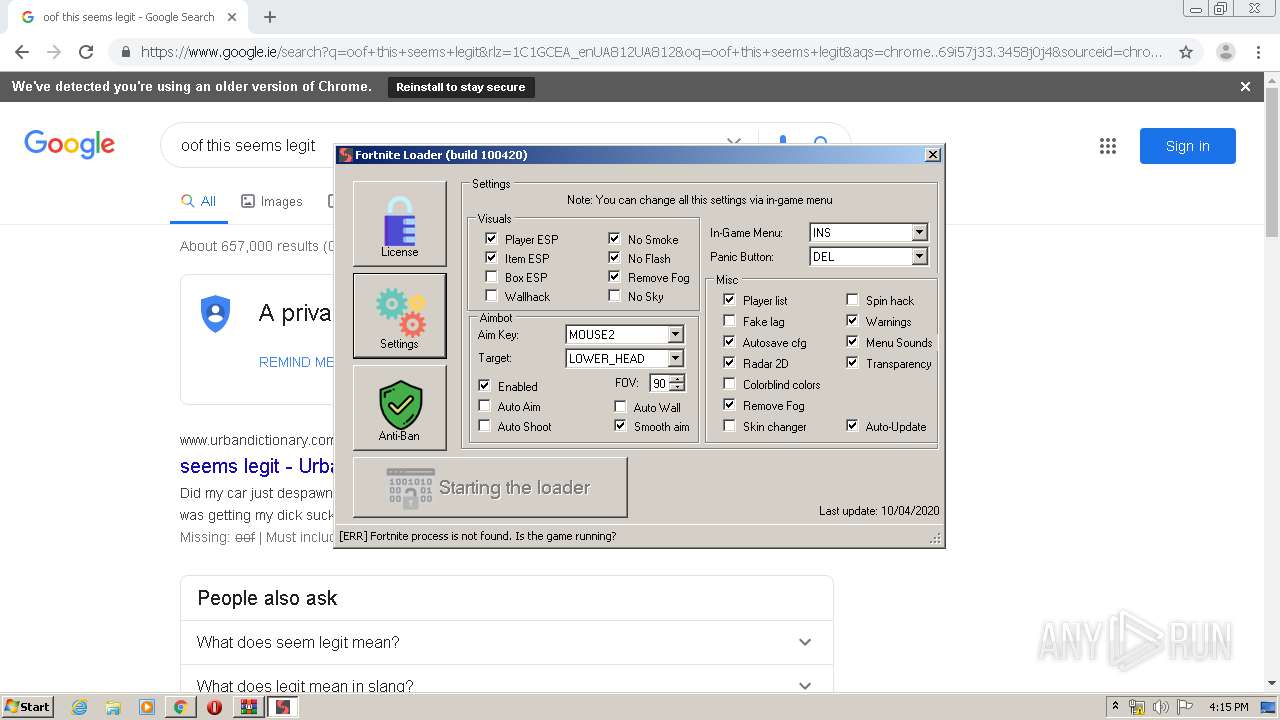Viewport: 1280px width, 720px height.
Task: Click the page address bar URL
Action: tap(651, 52)
